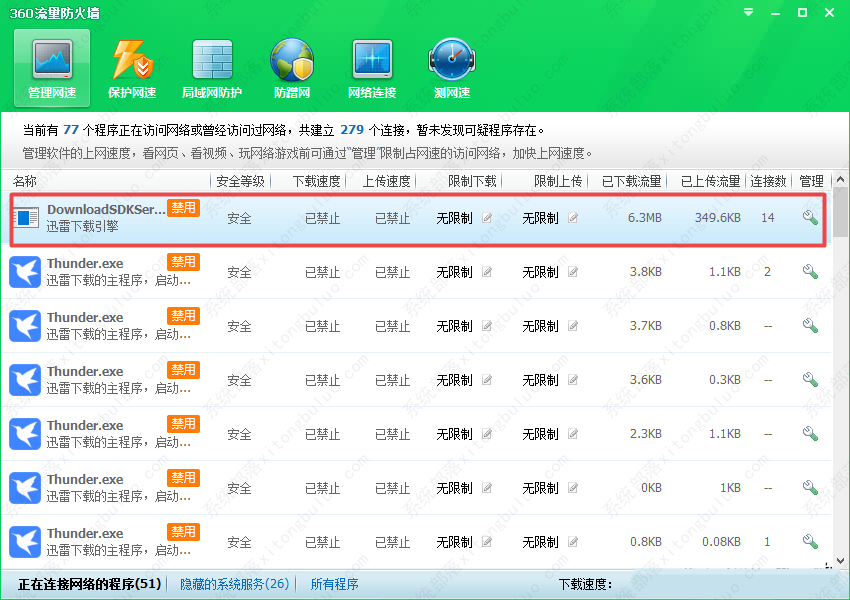The width and height of the screenshot is (850, 600).
Task: Open the 防蹭网 globe shield section
Action: (292, 68)
